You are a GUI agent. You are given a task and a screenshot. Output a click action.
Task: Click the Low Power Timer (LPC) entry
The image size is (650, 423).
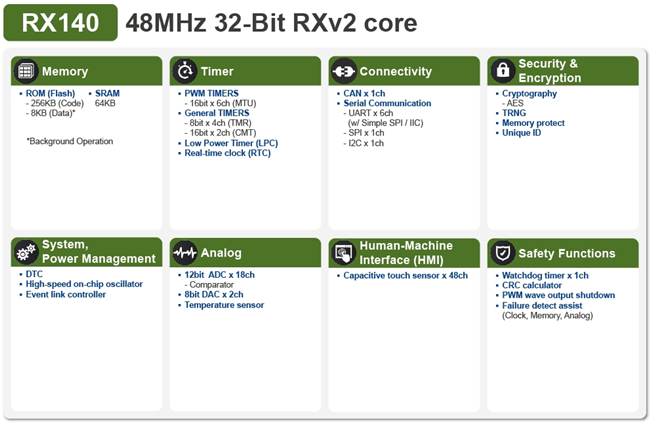(230, 143)
